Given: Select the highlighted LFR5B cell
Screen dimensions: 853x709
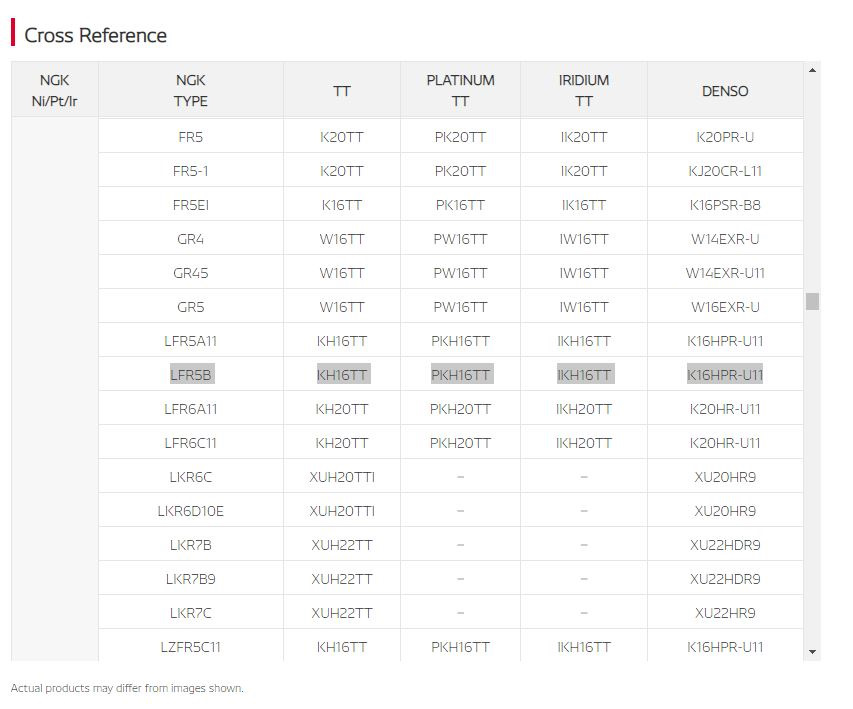Looking at the screenshot, I should point(191,375).
